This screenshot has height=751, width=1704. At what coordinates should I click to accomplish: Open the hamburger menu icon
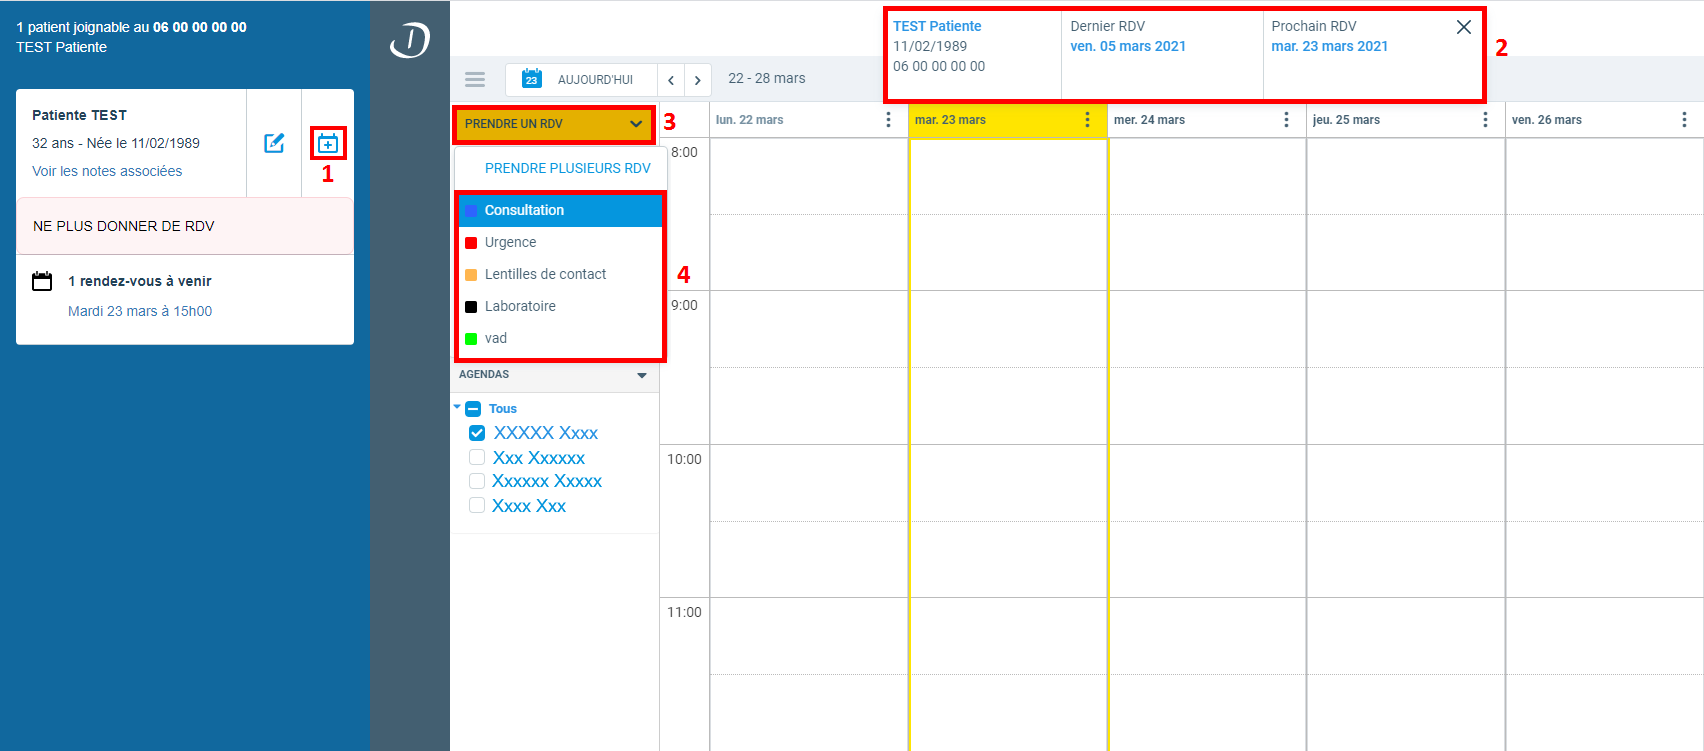pos(475,79)
